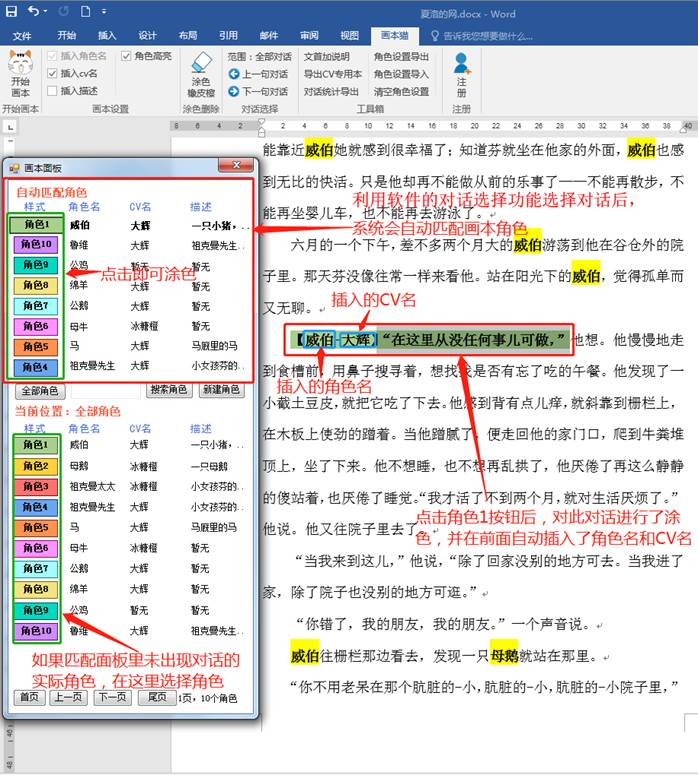The image size is (698, 775).
Task: Go to 首页 in the role list
Action: click(30, 697)
